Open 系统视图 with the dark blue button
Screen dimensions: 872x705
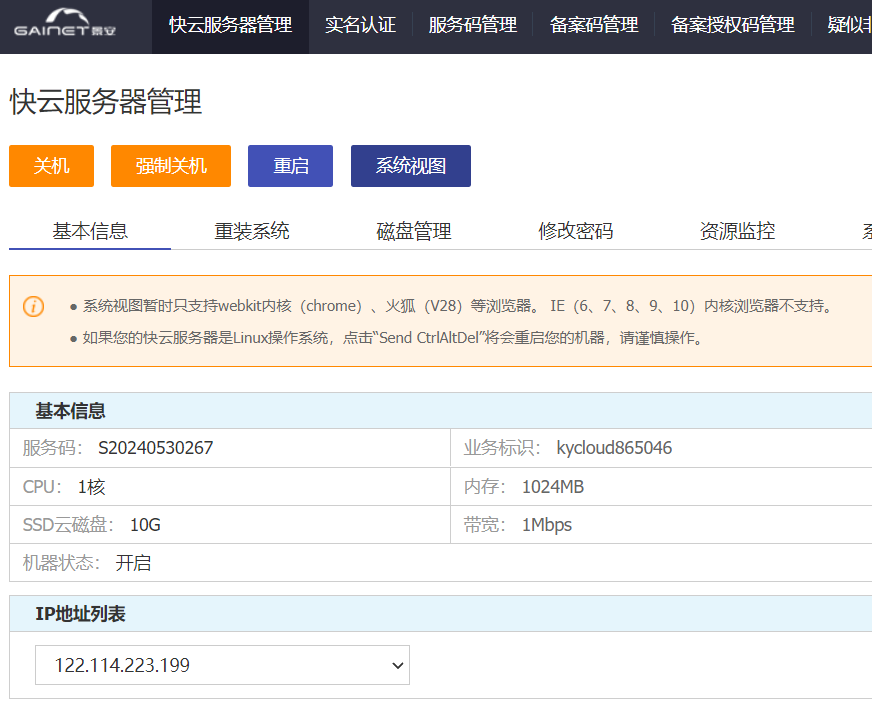pyautogui.click(x=410, y=166)
